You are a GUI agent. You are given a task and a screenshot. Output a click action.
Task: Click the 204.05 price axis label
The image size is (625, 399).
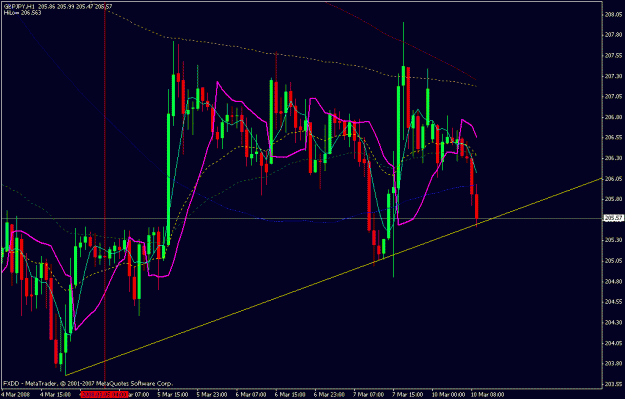pyautogui.click(x=613, y=343)
